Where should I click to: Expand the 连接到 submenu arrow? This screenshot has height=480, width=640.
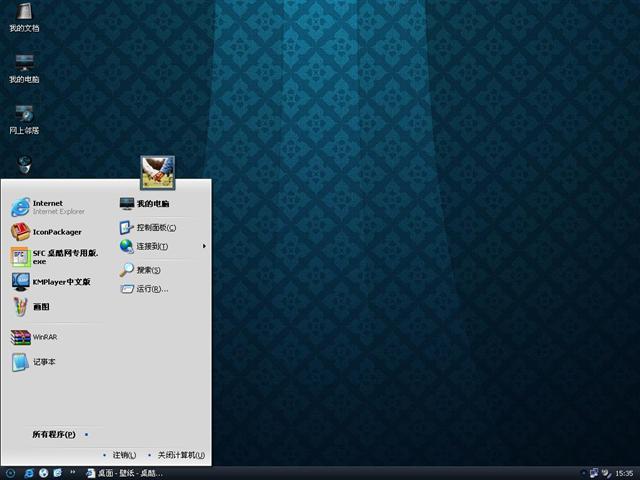pyautogui.click(x=204, y=246)
